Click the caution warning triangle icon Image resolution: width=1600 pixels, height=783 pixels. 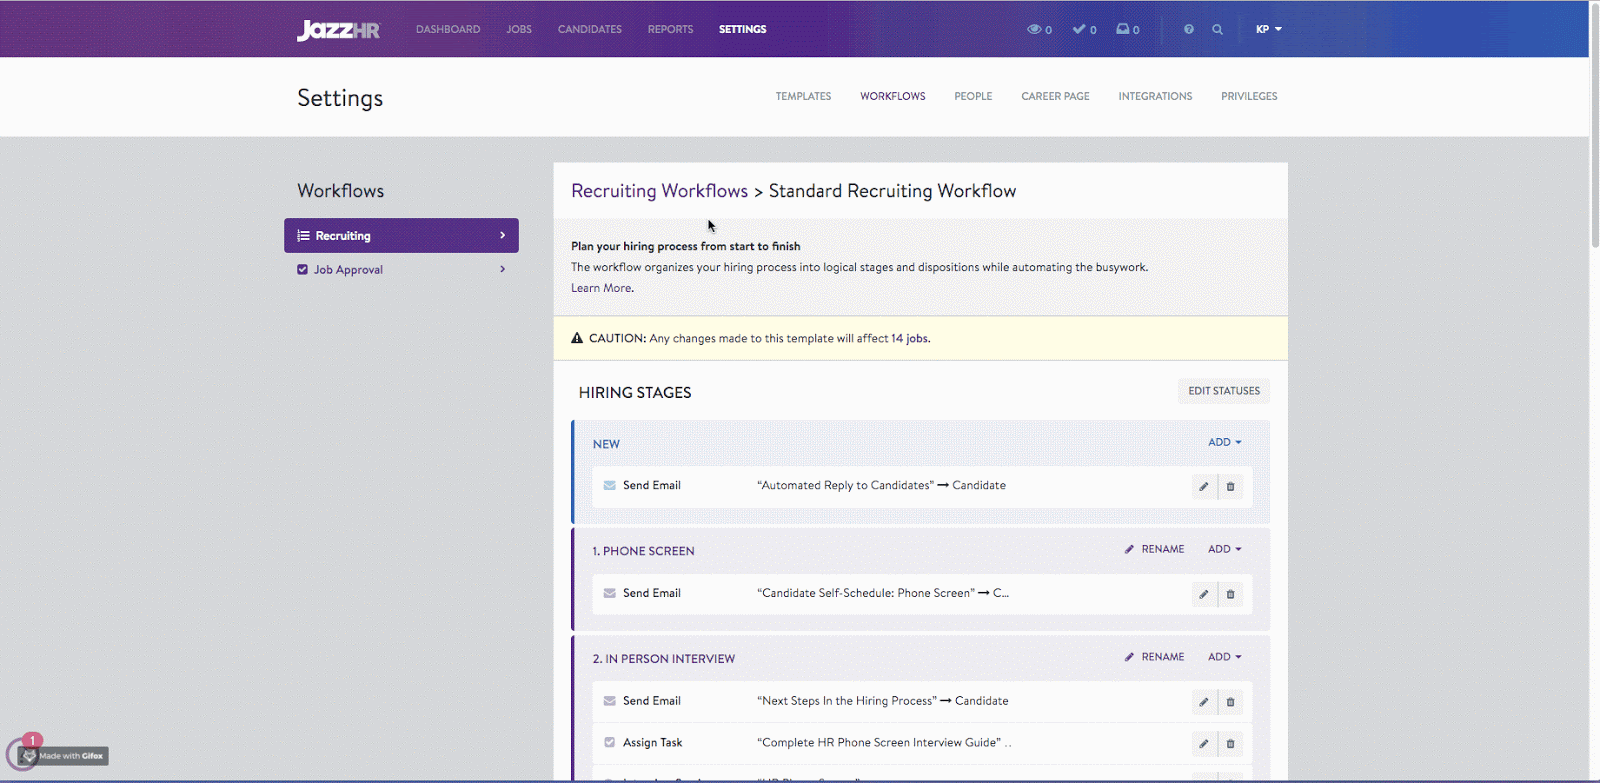point(577,338)
